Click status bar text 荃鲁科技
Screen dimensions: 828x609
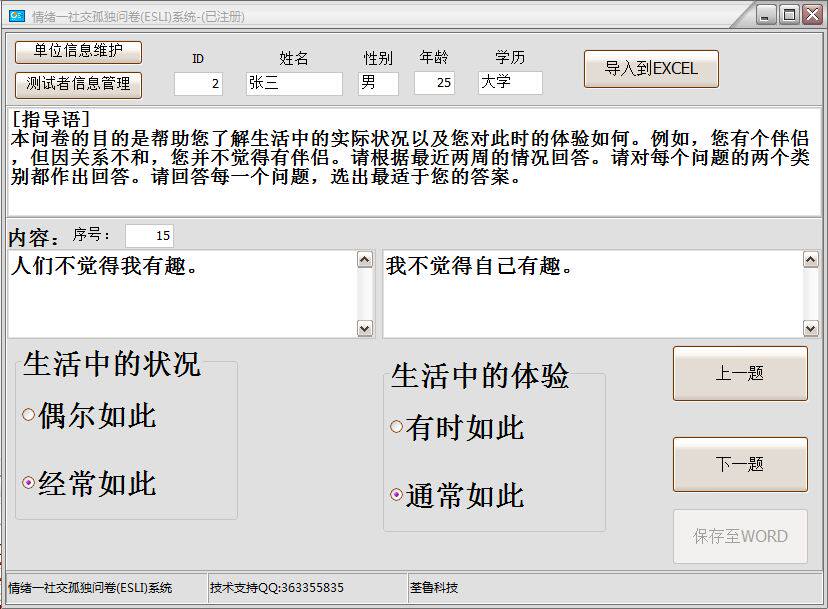pyautogui.click(x=434, y=588)
